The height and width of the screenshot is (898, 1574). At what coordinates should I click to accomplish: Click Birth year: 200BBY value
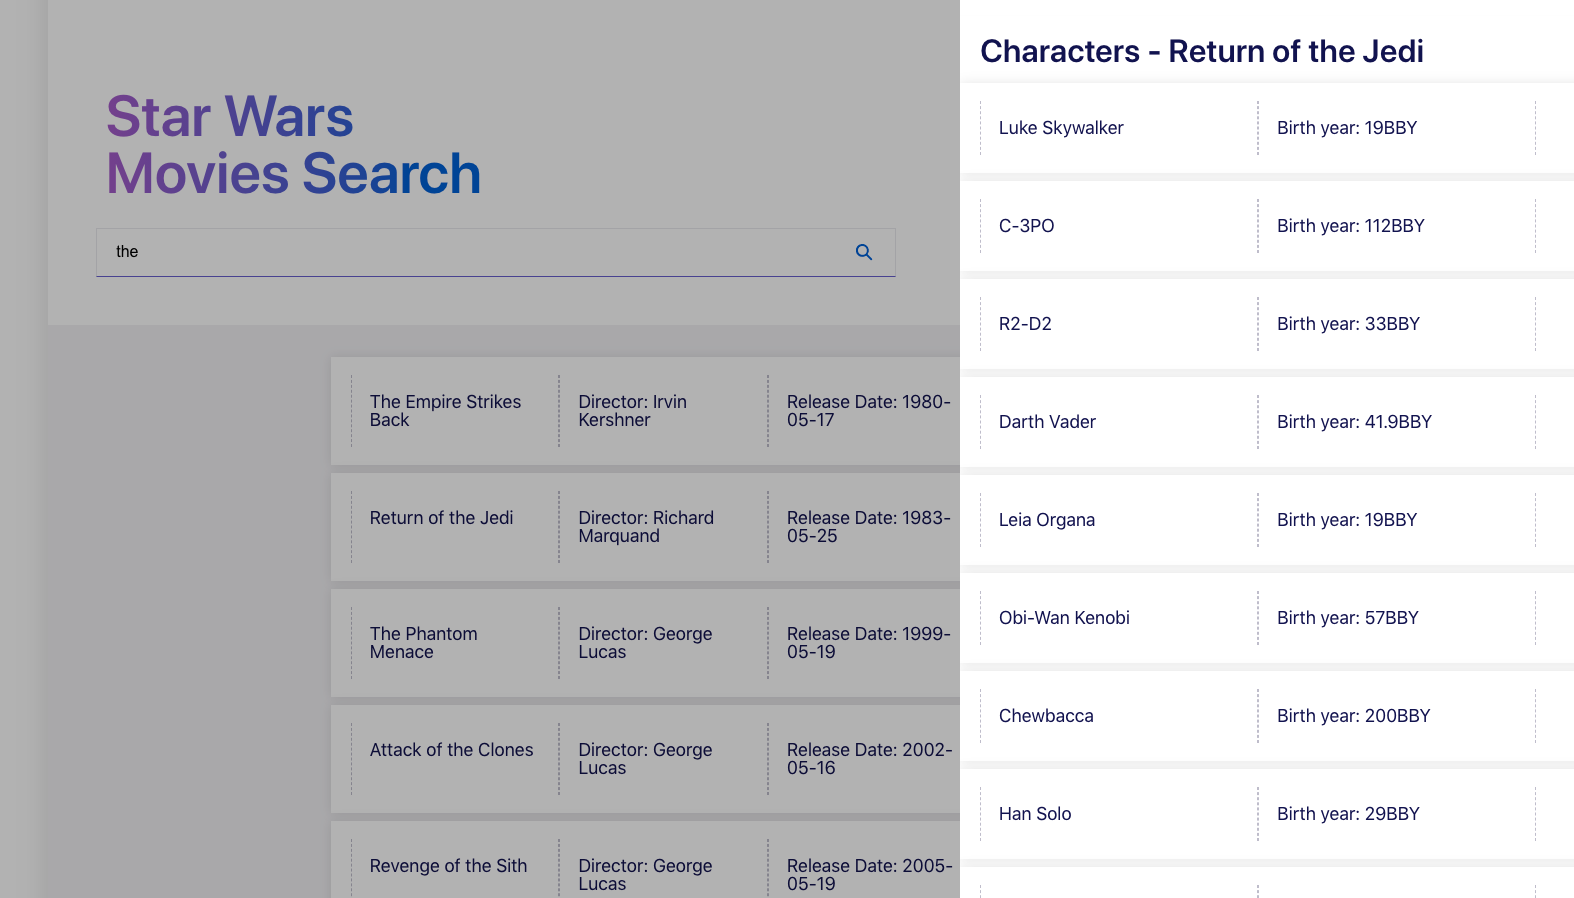[x=1354, y=716]
